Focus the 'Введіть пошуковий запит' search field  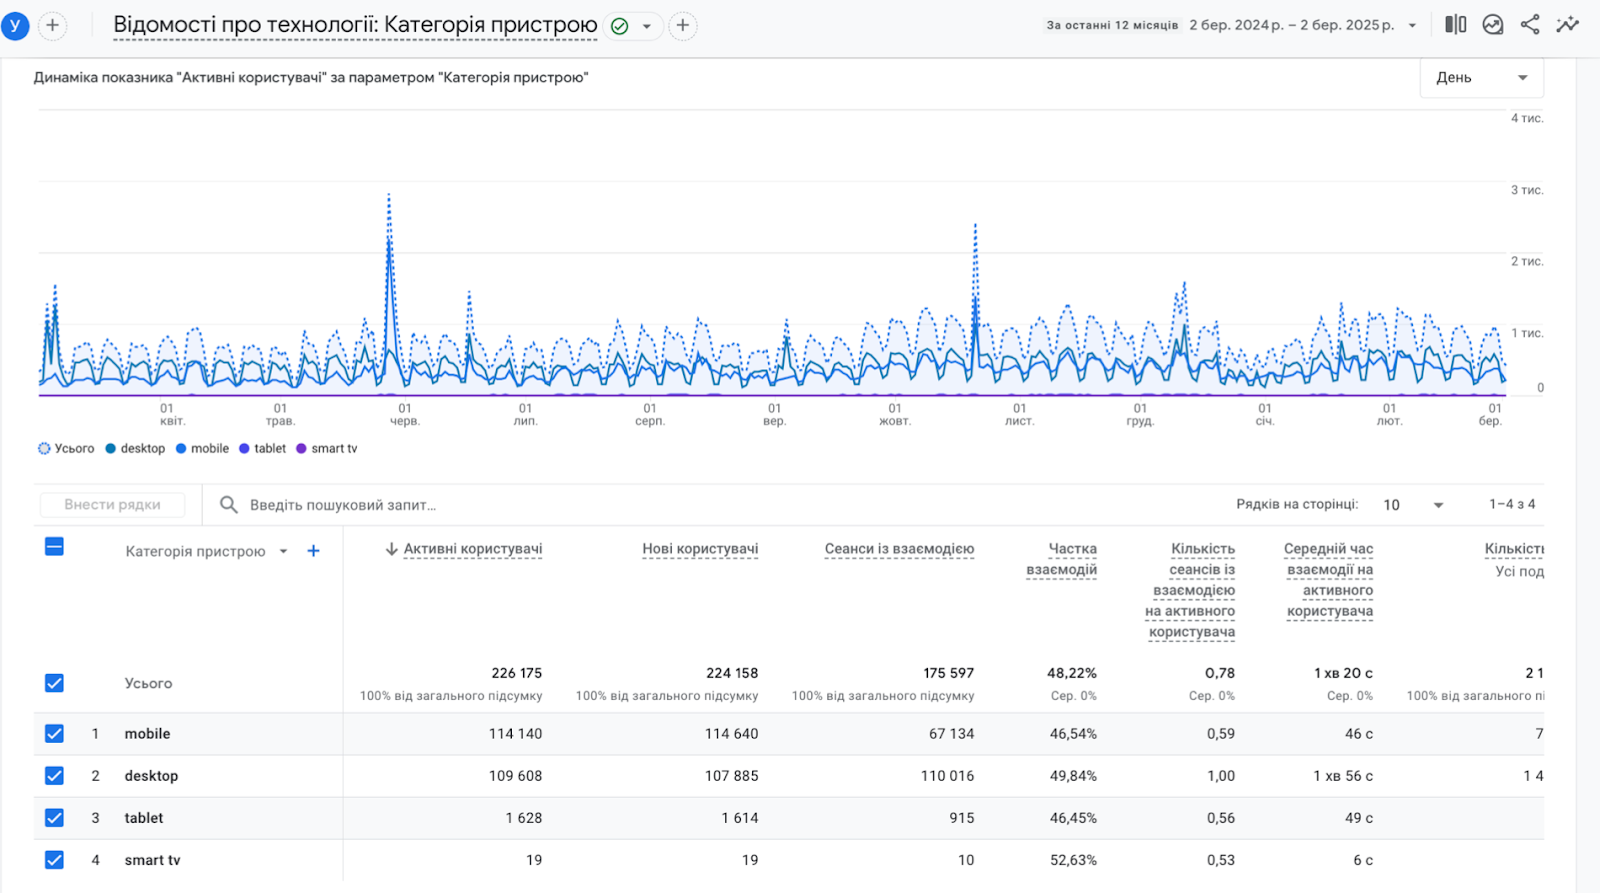click(x=343, y=505)
